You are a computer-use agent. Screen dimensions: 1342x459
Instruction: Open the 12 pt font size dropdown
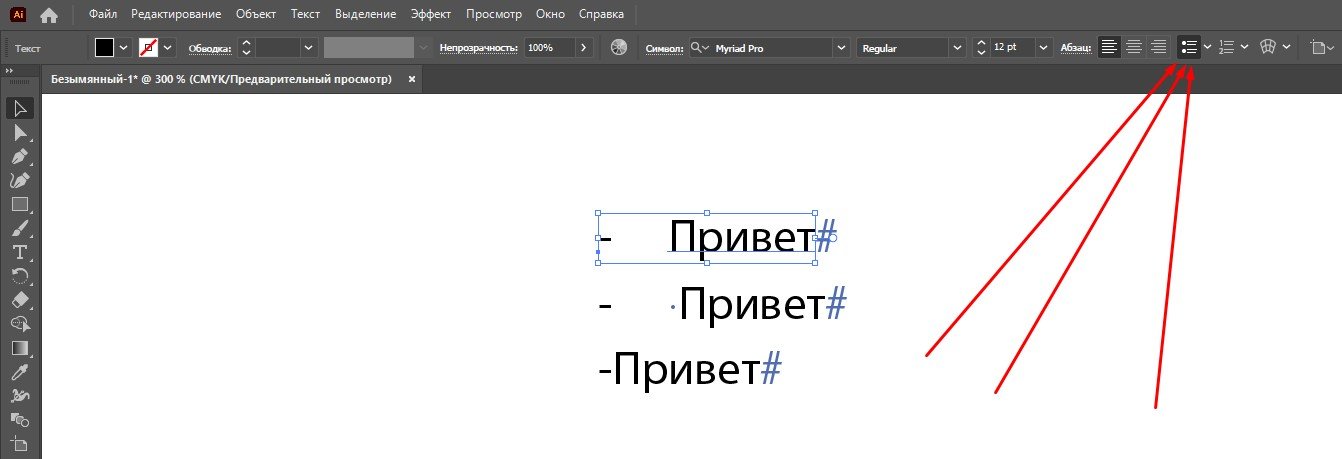(x=1045, y=47)
